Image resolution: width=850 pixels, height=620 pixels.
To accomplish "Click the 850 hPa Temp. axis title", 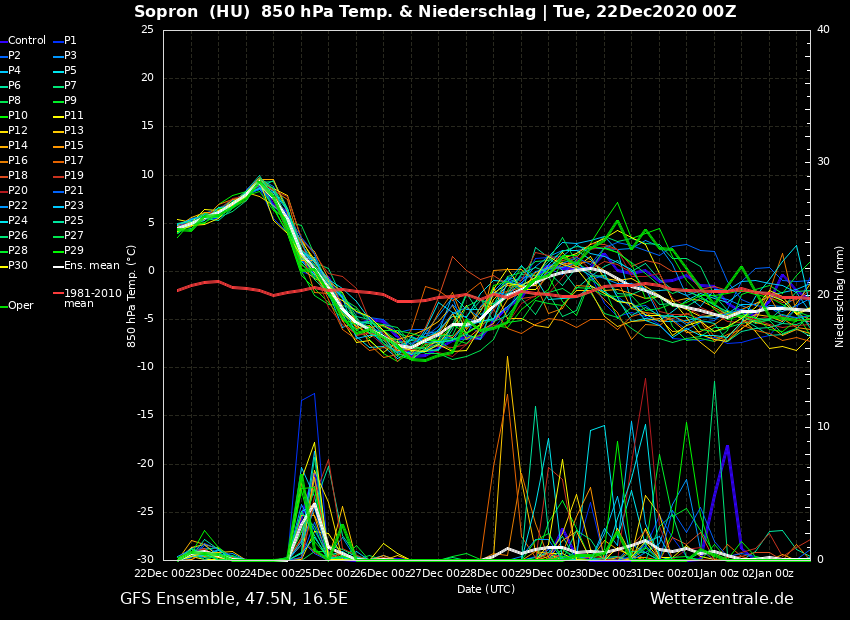I will tap(132, 296).
